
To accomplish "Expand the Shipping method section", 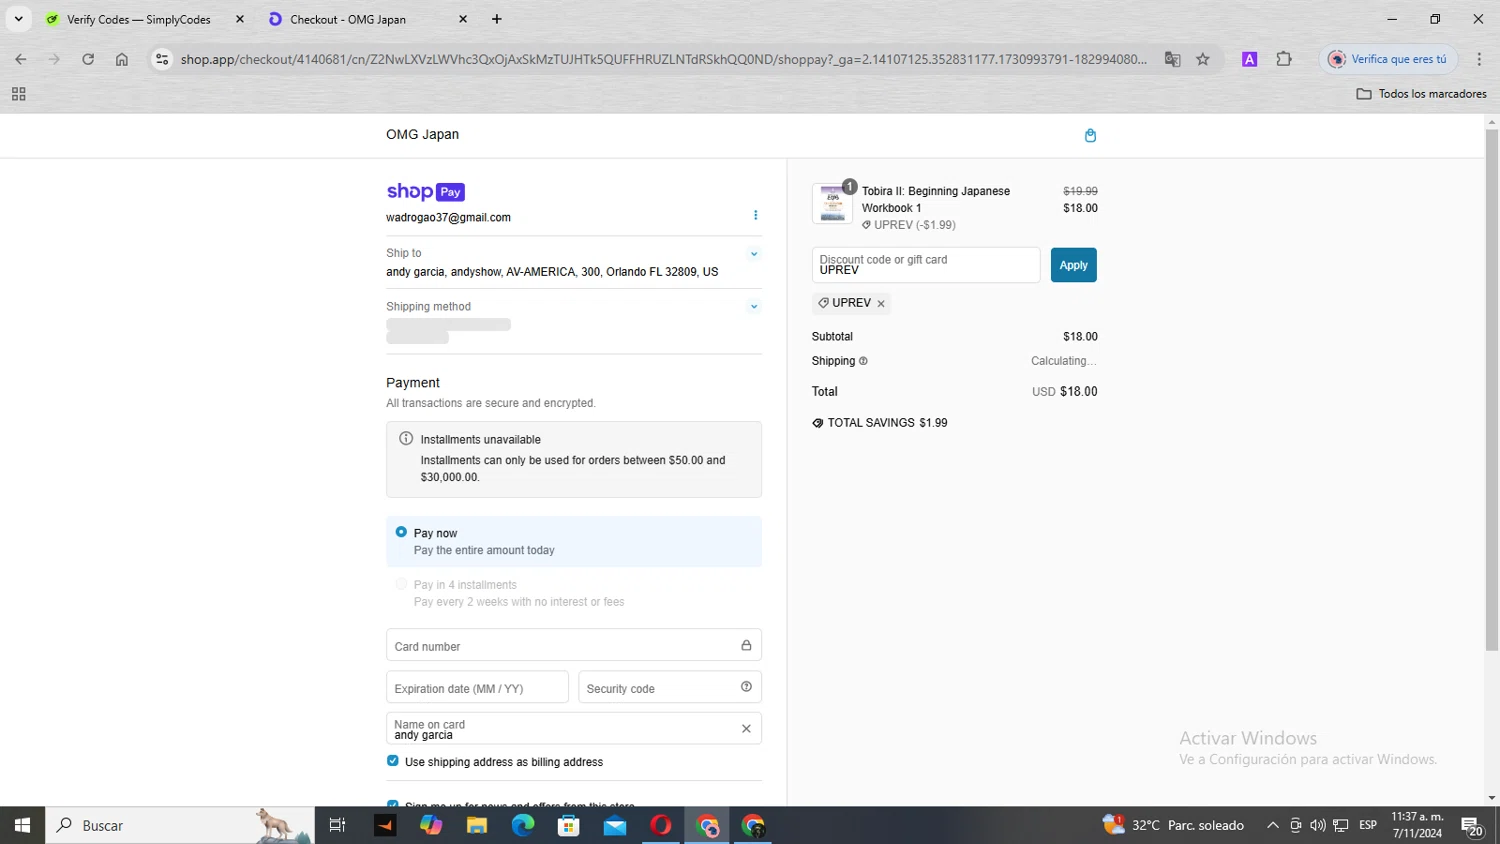I will click(x=754, y=307).
